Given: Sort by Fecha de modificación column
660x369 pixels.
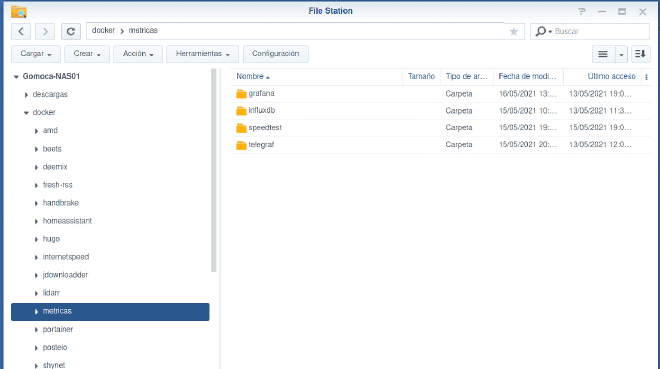Looking at the screenshot, I should [528, 77].
